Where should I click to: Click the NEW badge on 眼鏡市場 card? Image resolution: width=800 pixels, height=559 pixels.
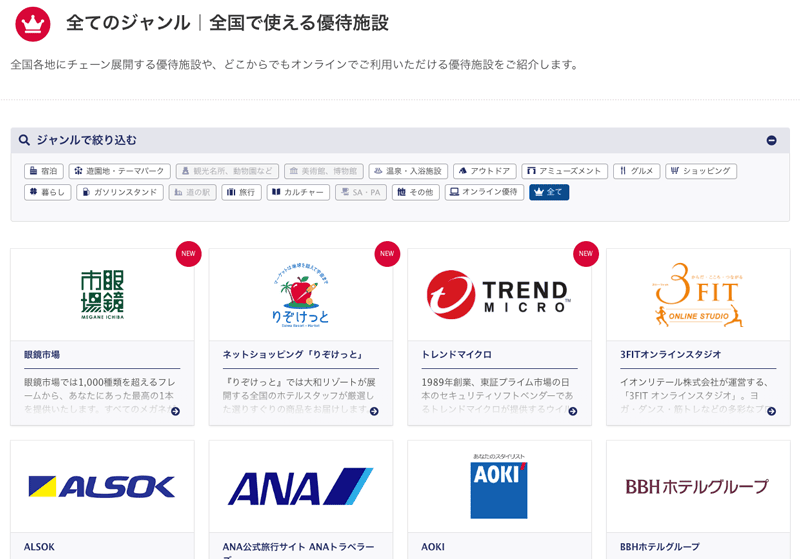(188, 253)
